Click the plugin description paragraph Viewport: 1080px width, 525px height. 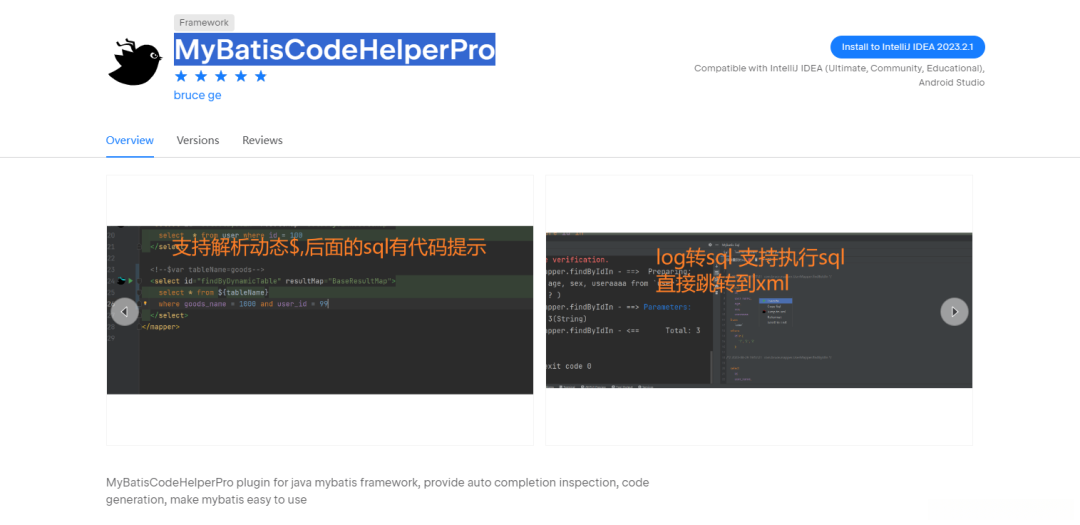point(377,491)
